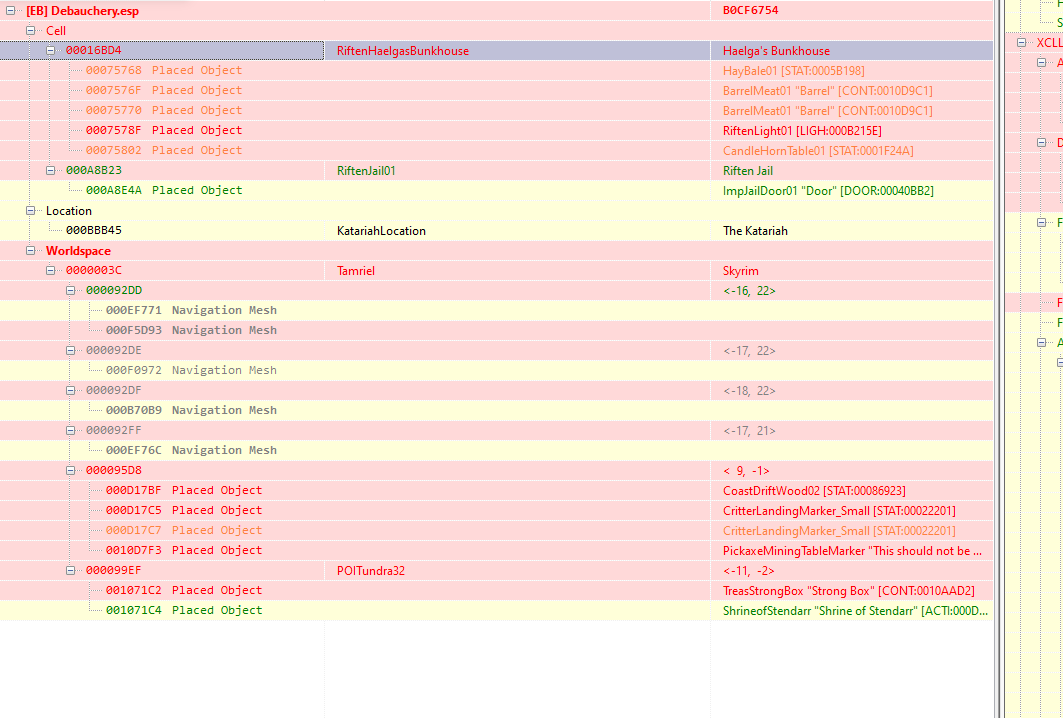
Task: Select the 000EF76C Navigation Mesh row
Action: [x=496, y=450]
